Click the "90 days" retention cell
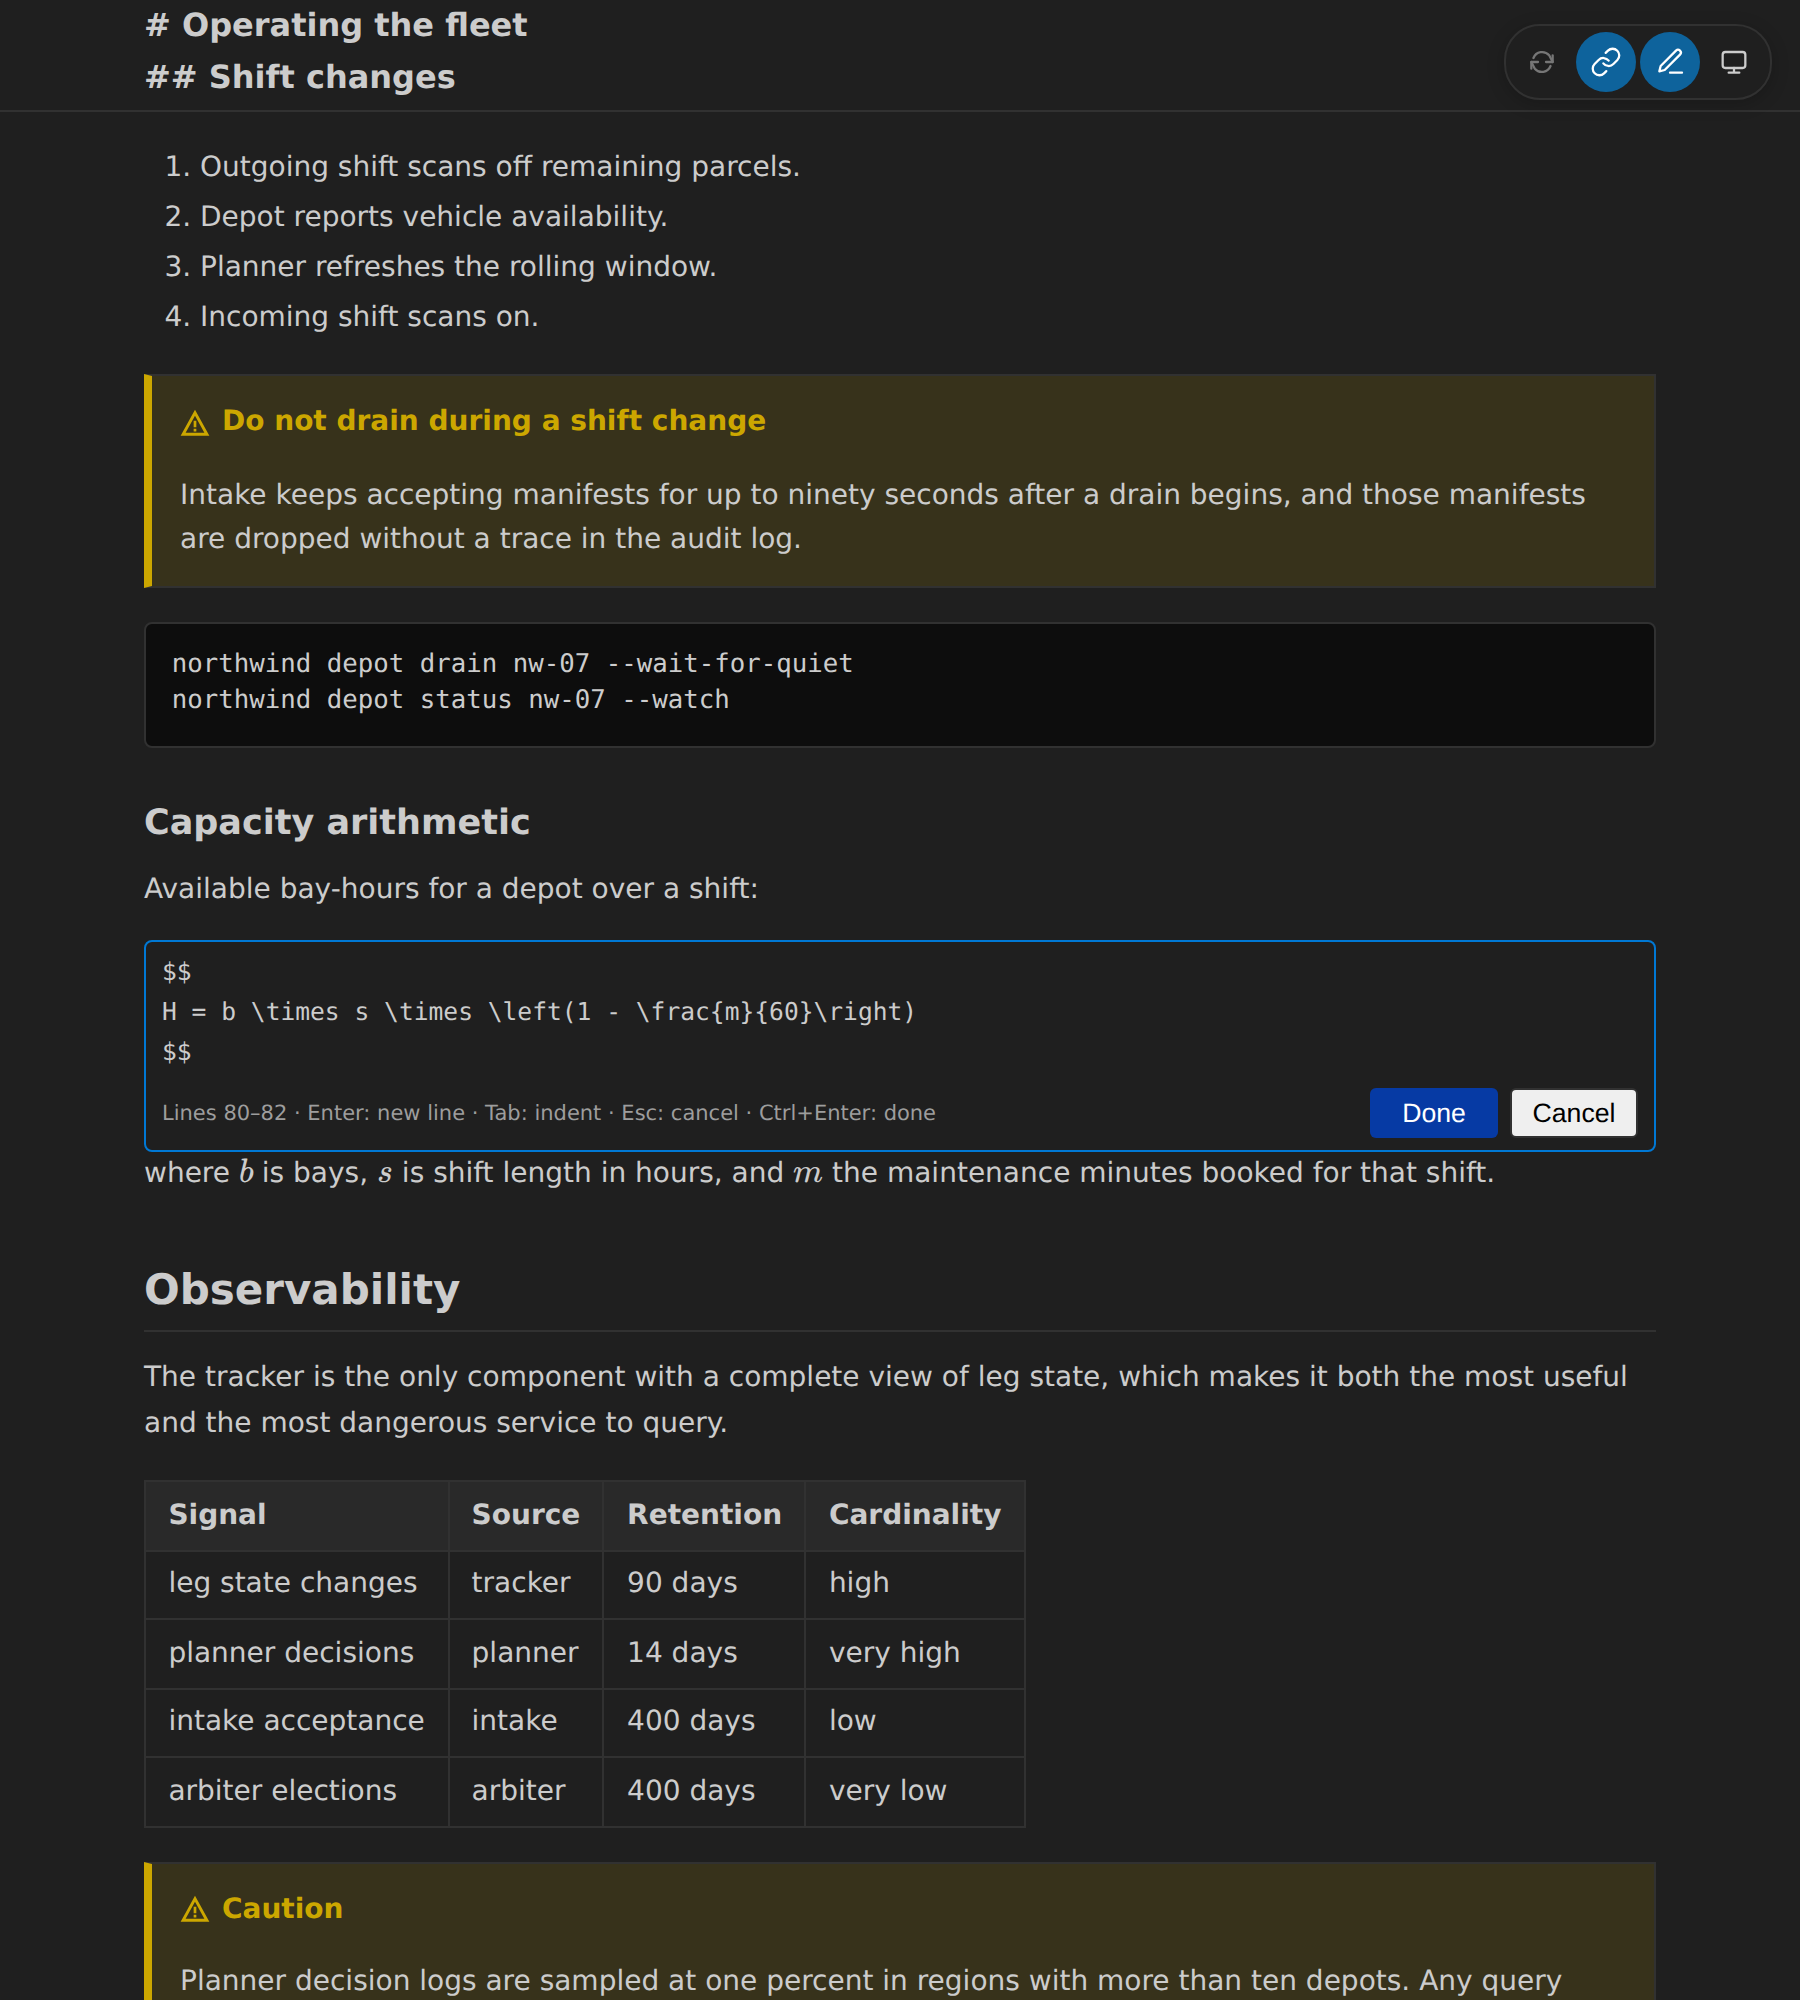The height and width of the screenshot is (2000, 1800). [703, 1583]
